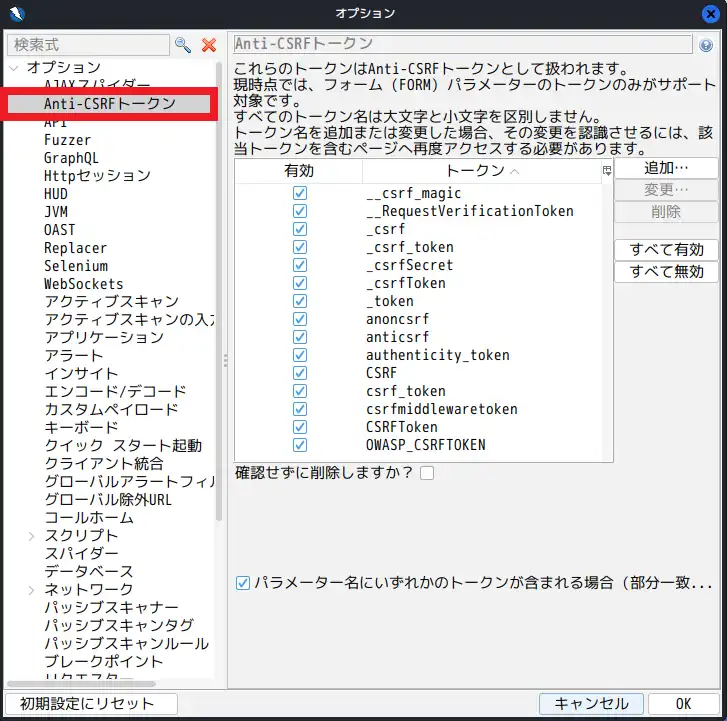Click the ZAP icon in title bar
This screenshot has width=727, height=721.
coord(13,13)
